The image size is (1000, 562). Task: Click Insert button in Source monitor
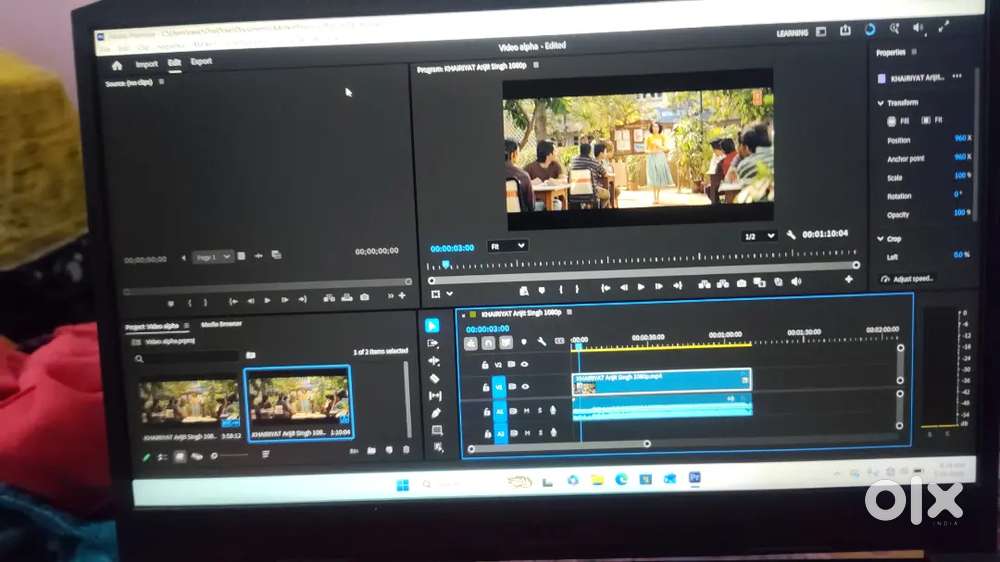point(329,299)
